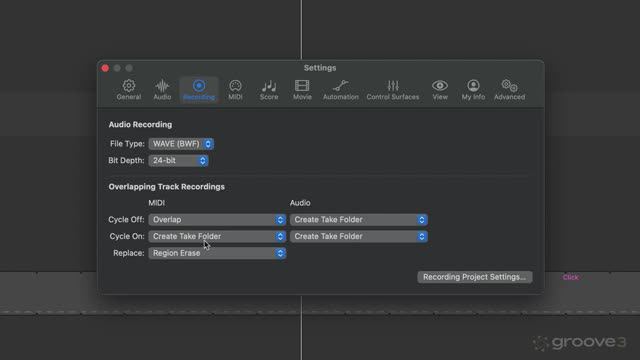The width and height of the screenshot is (640, 360).
Task: Open the My Info settings pane
Action: [x=473, y=90]
